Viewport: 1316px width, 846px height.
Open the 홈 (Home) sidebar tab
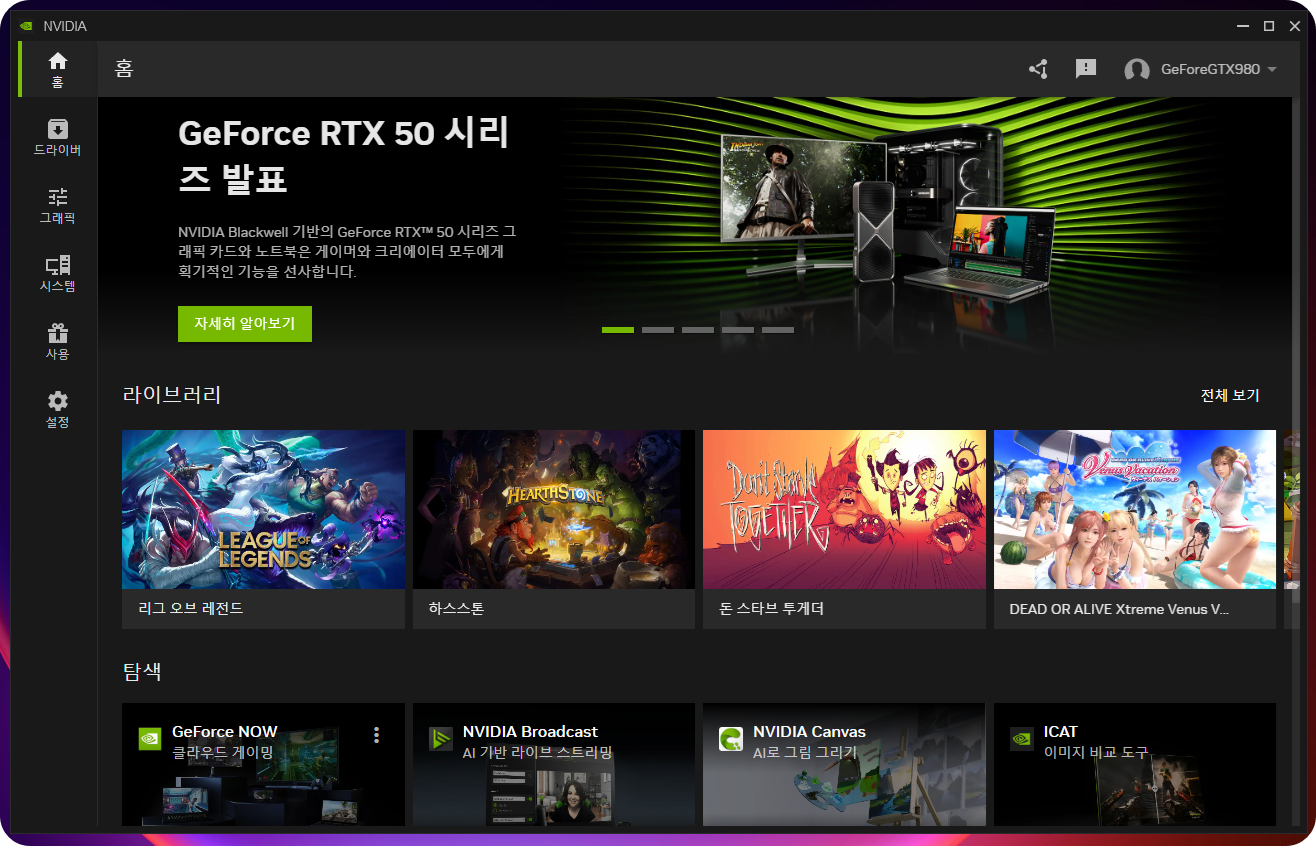pyautogui.click(x=57, y=69)
